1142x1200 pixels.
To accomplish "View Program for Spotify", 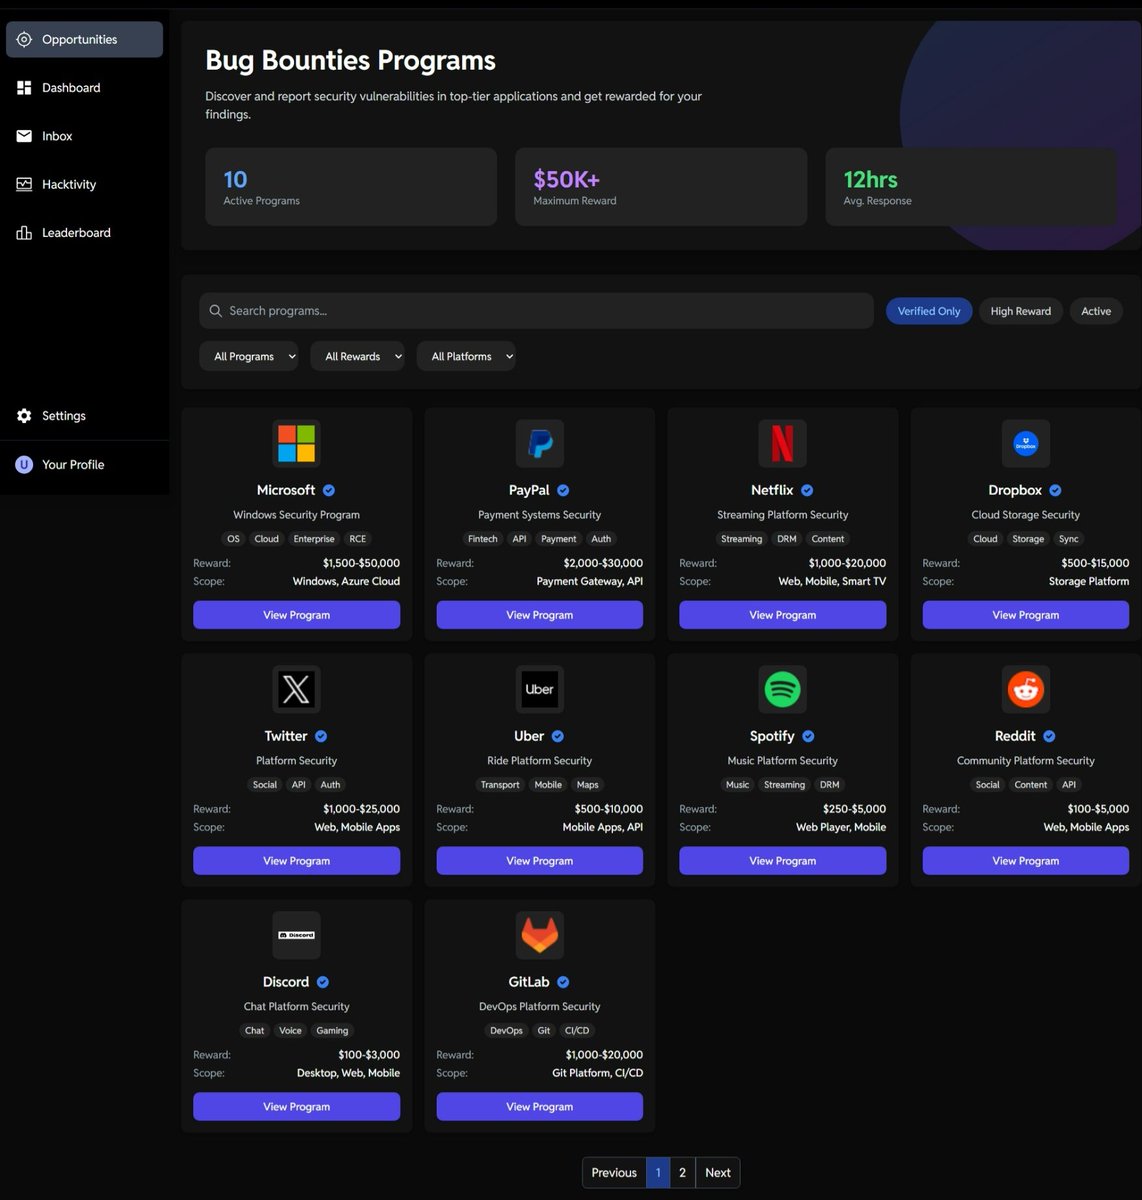I will point(783,861).
